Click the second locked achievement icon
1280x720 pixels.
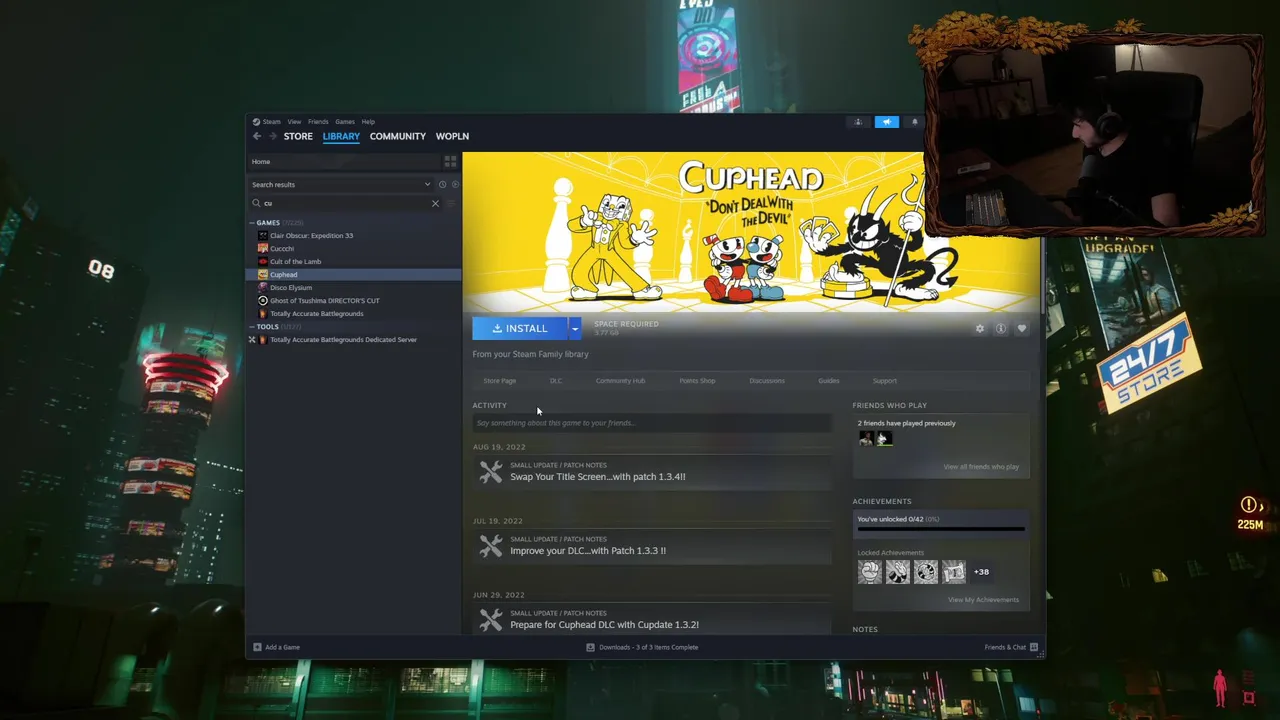pyautogui.click(x=898, y=572)
